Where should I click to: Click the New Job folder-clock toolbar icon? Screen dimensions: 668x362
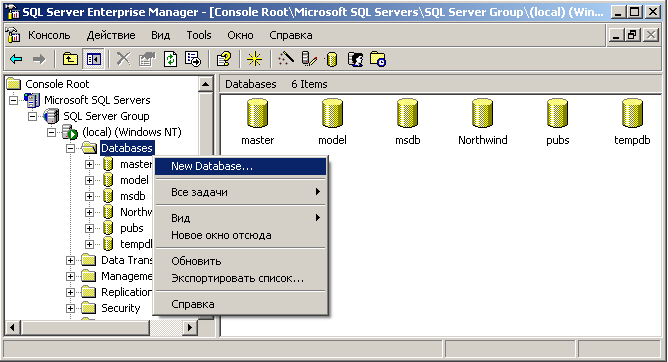pos(378,59)
